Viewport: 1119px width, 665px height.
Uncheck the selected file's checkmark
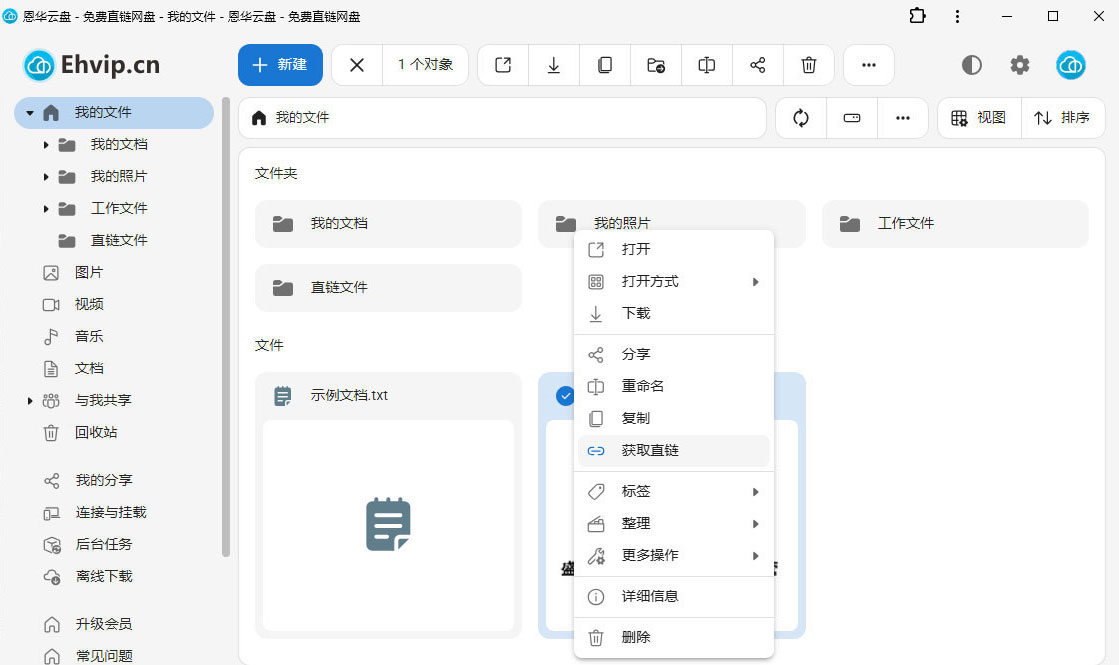(565, 396)
